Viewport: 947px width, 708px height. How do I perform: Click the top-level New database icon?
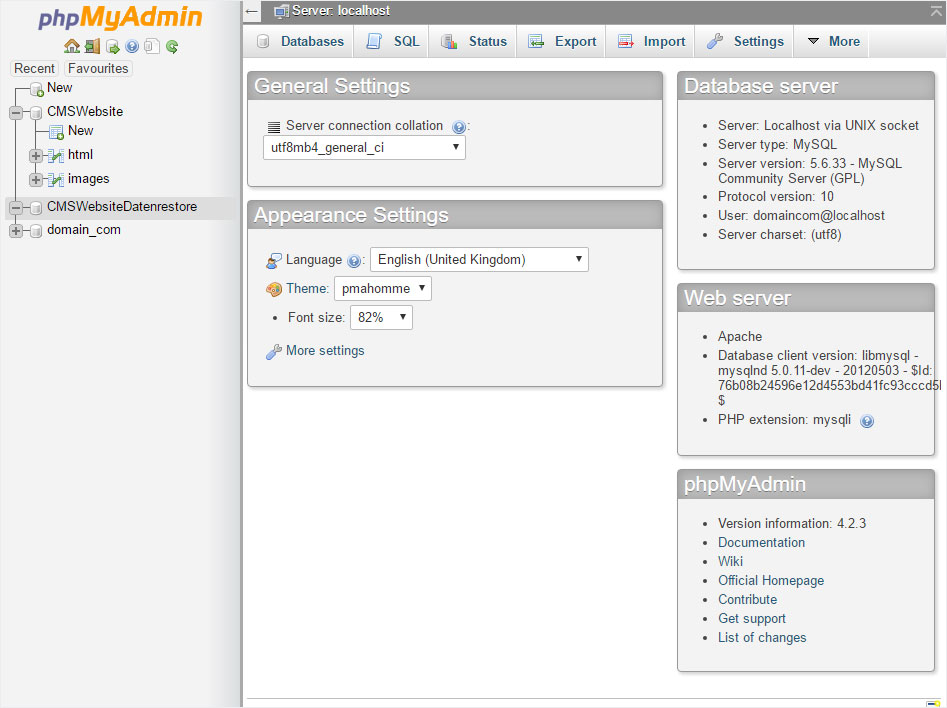(x=37, y=90)
